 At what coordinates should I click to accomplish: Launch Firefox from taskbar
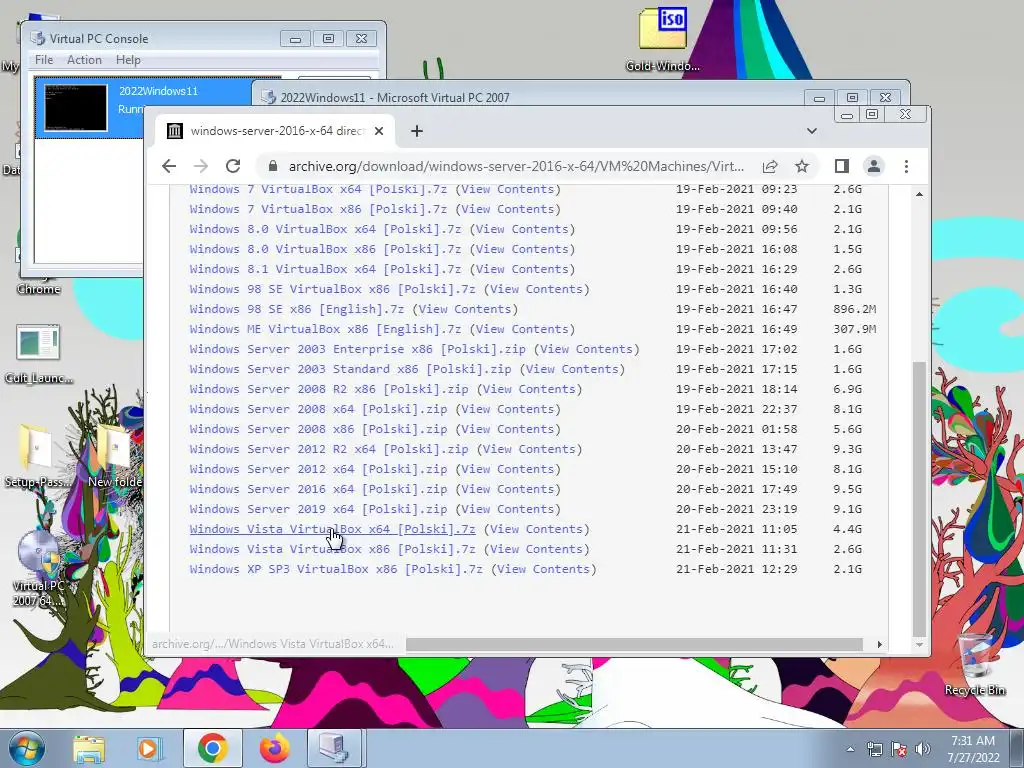tap(274, 749)
